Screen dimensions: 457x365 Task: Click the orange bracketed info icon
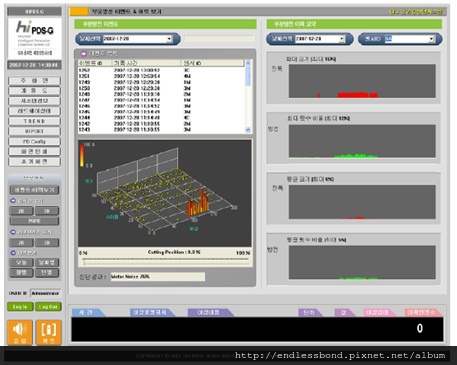click(49, 332)
